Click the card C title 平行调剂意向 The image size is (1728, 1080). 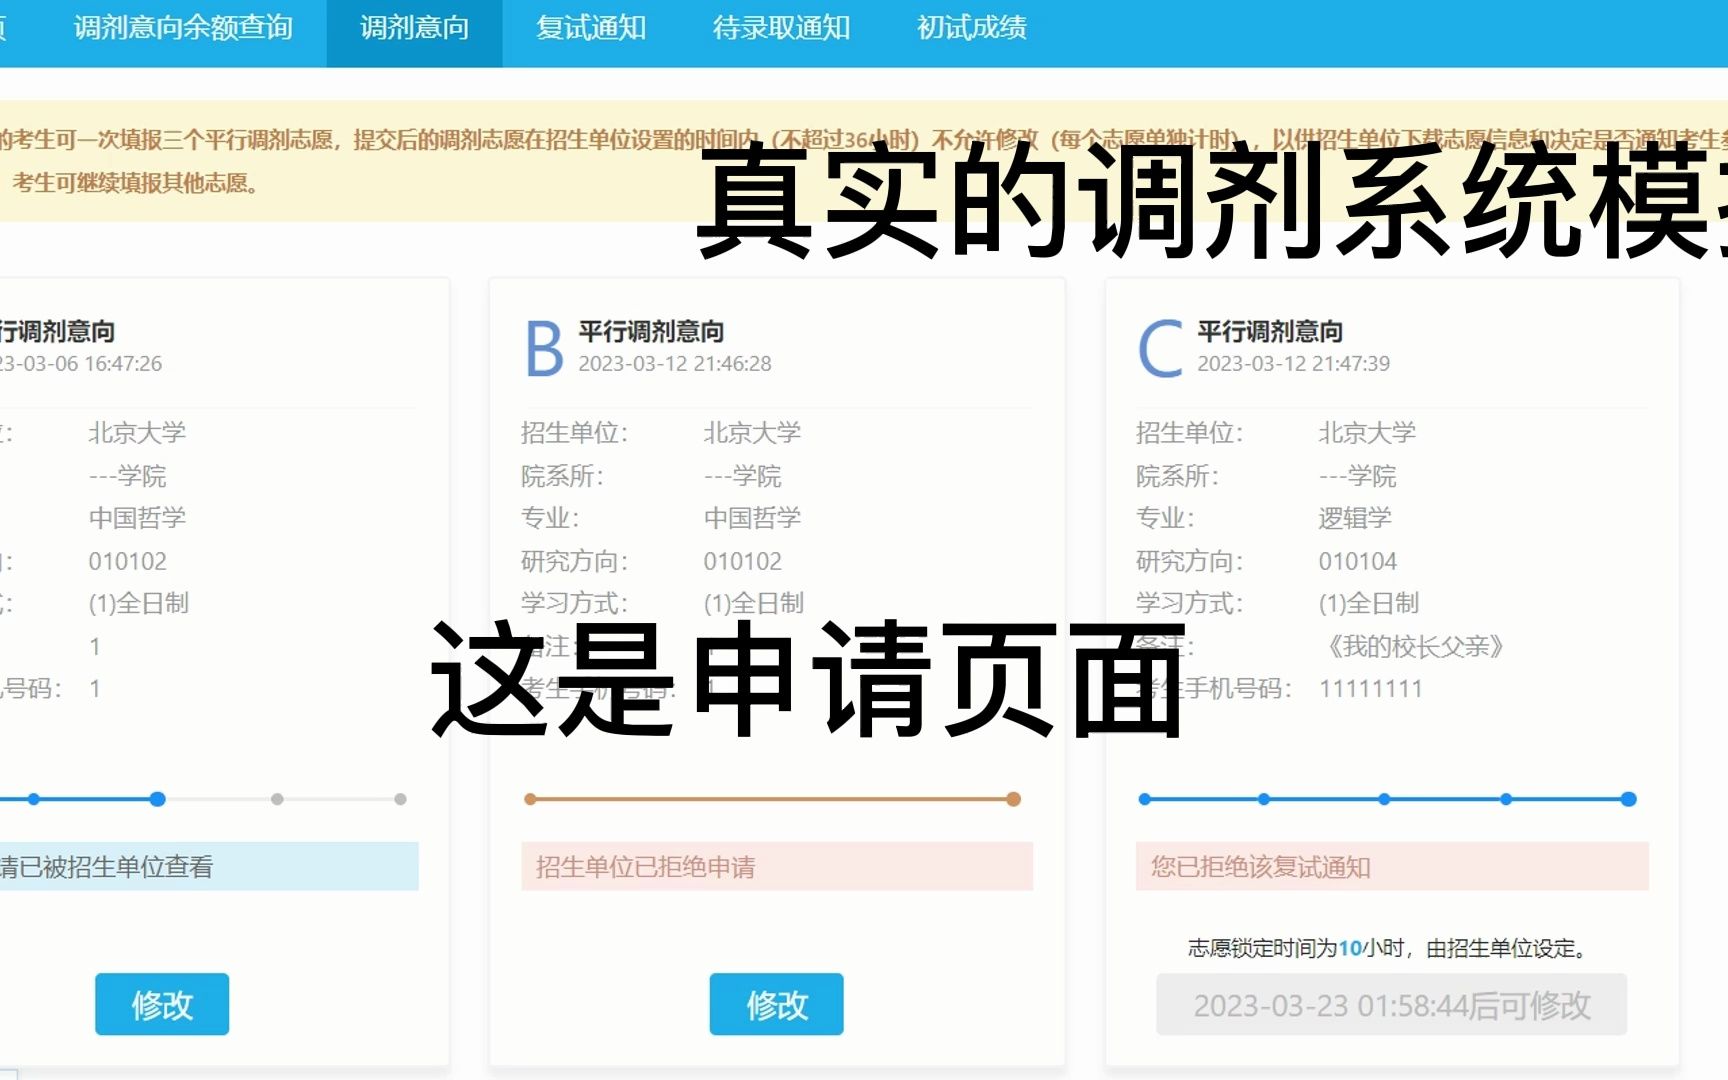pyautogui.click(x=1270, y=331)
